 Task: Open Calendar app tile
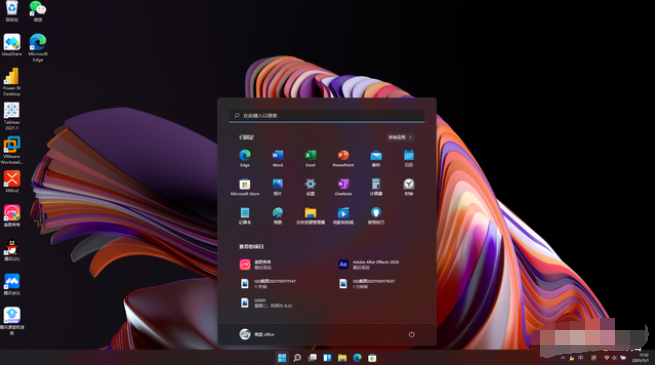pyautogui.click(x=409, y=159)
